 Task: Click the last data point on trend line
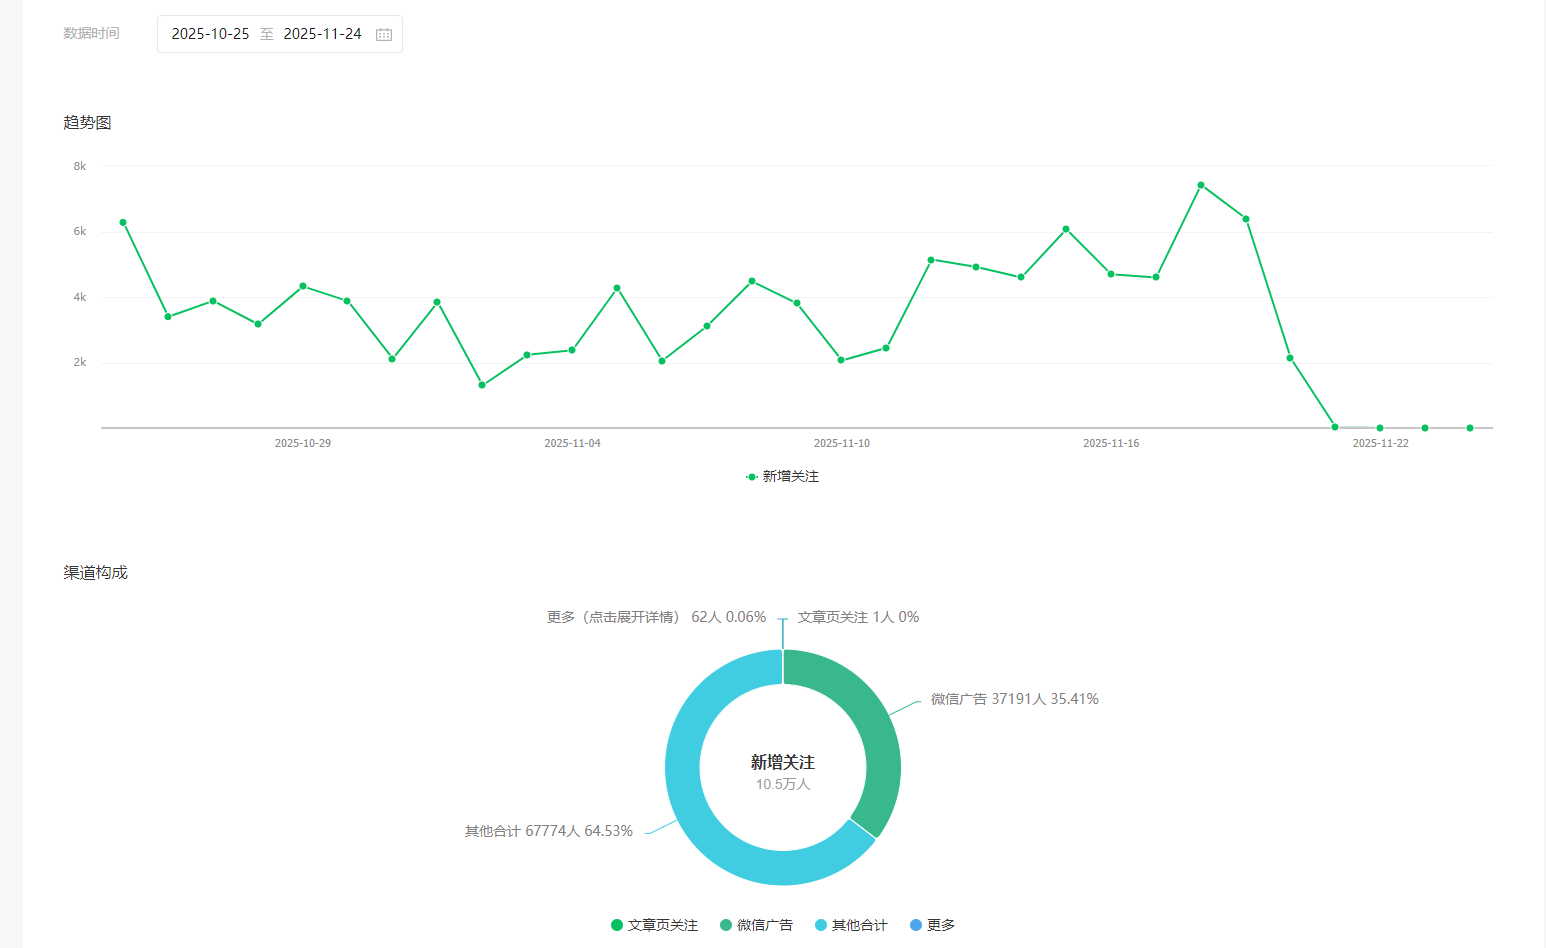[1470, 428]
